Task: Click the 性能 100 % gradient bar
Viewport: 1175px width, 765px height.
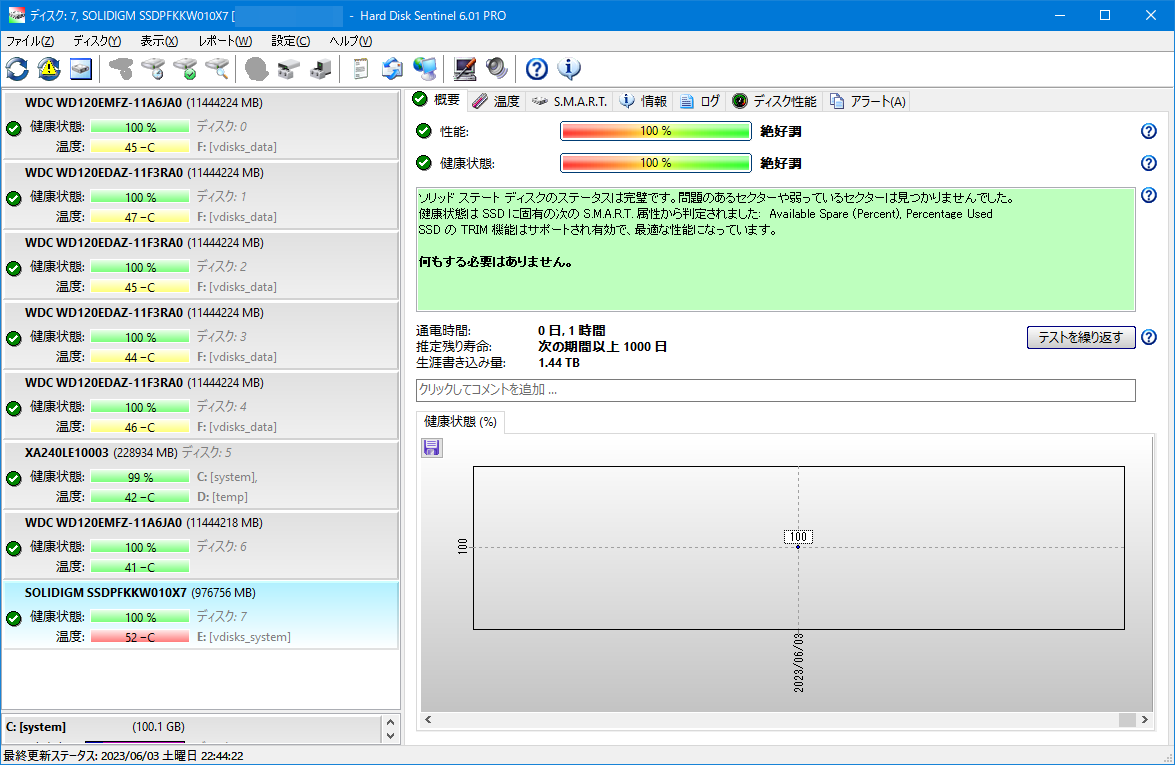Action: (x=656, y=131)
